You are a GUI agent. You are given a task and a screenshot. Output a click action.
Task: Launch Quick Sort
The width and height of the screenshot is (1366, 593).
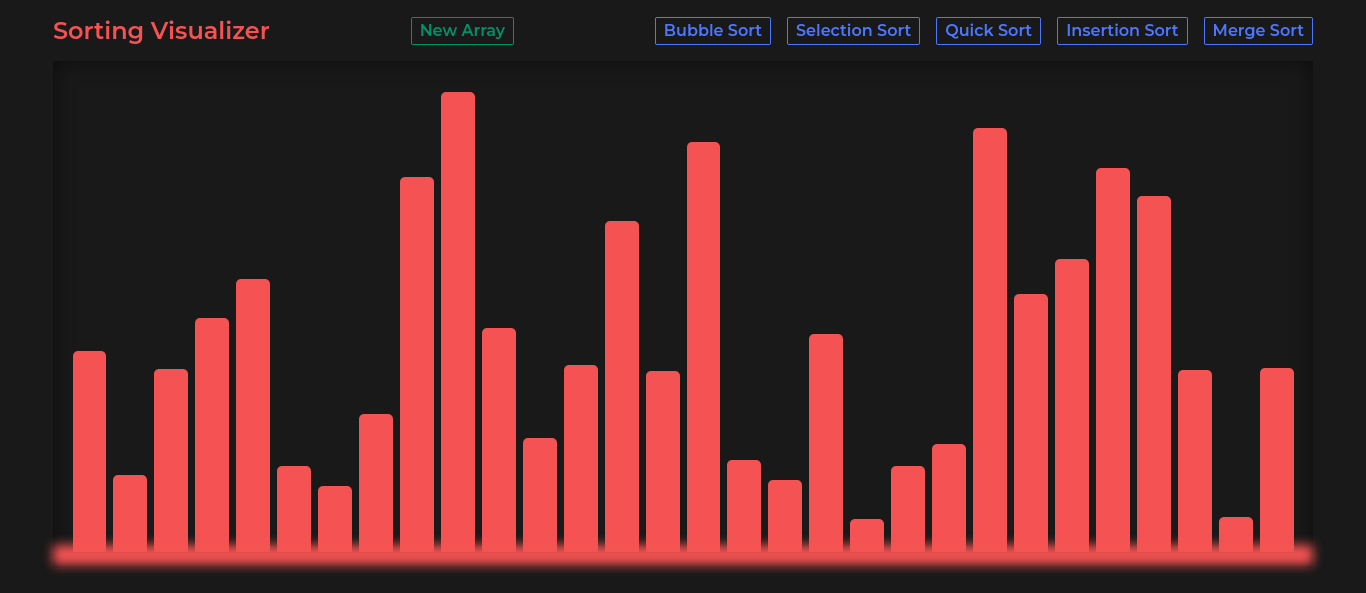click(988, 31)
